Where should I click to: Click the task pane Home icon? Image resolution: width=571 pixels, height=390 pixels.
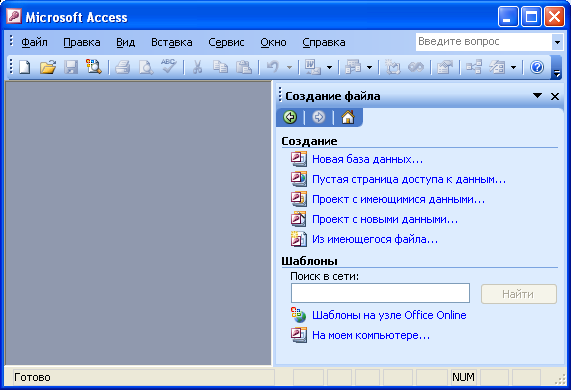click(x=348, y=117)
